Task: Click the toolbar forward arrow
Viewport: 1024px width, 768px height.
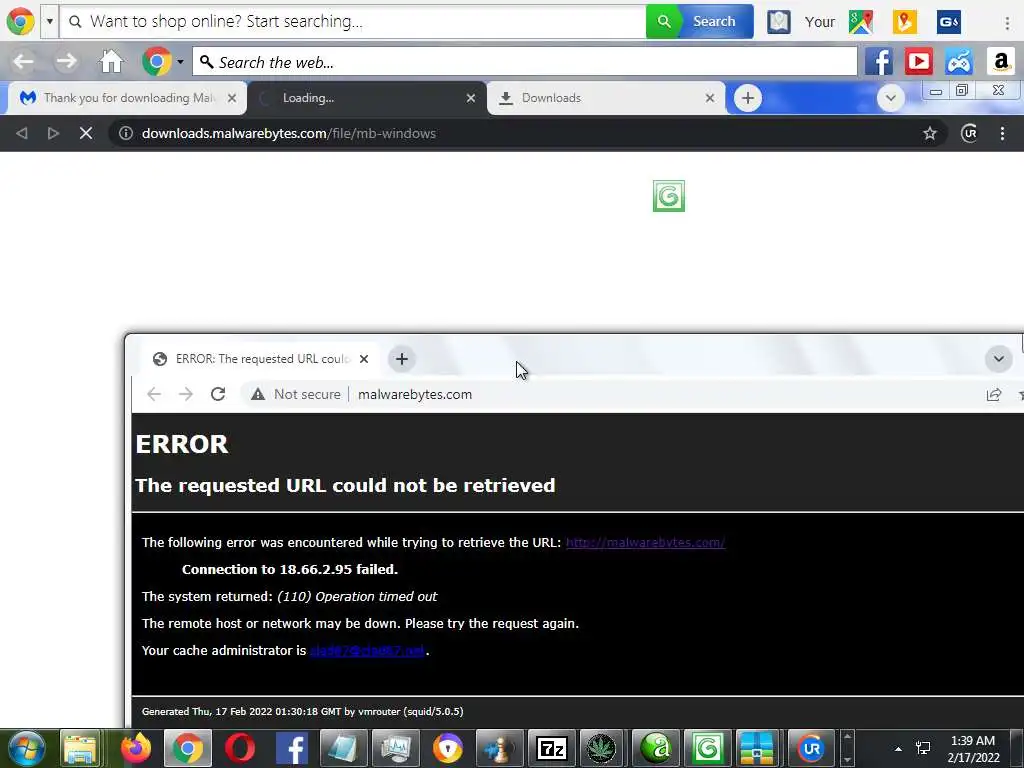Action: click(66, 62)
